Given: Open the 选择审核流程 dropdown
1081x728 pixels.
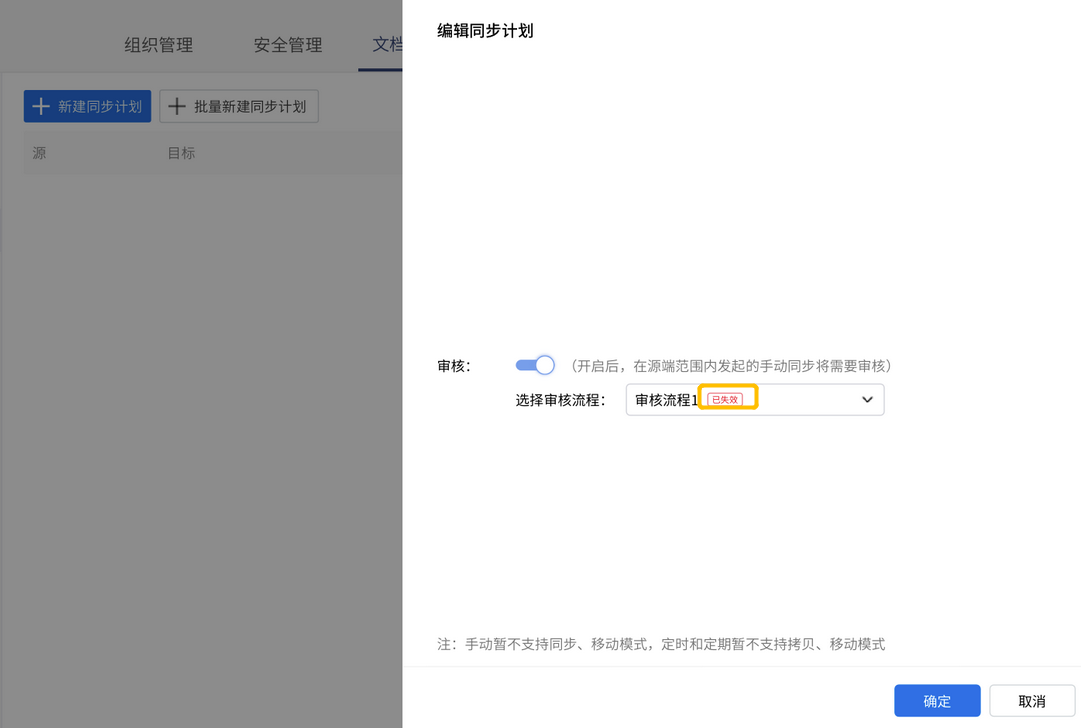Looking at the screenshot, I should [755, 400].
